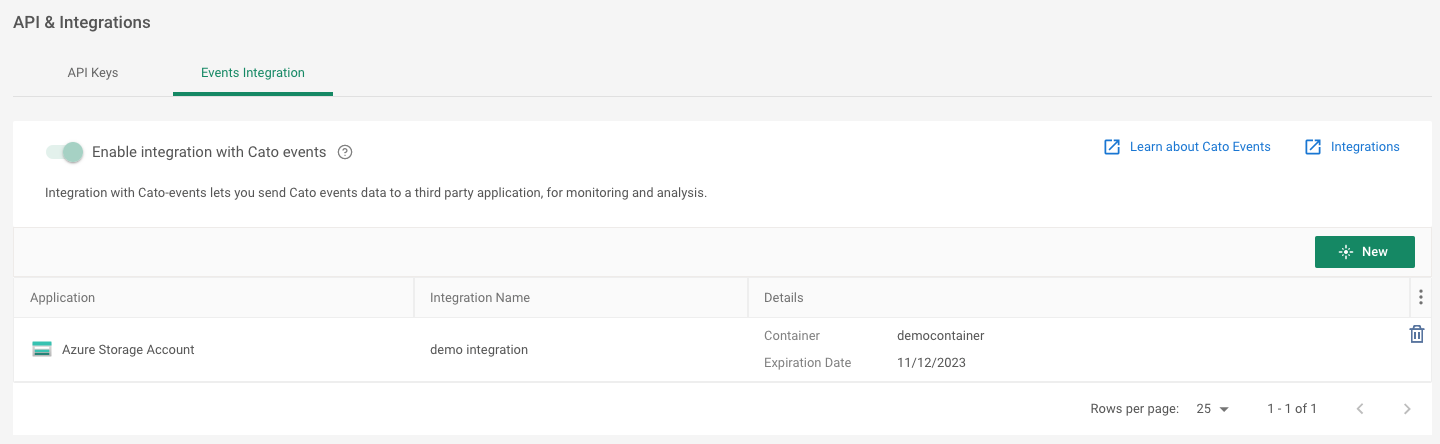Click the Details column header
The image size is (1440, 444).
(x=784, y=298)
